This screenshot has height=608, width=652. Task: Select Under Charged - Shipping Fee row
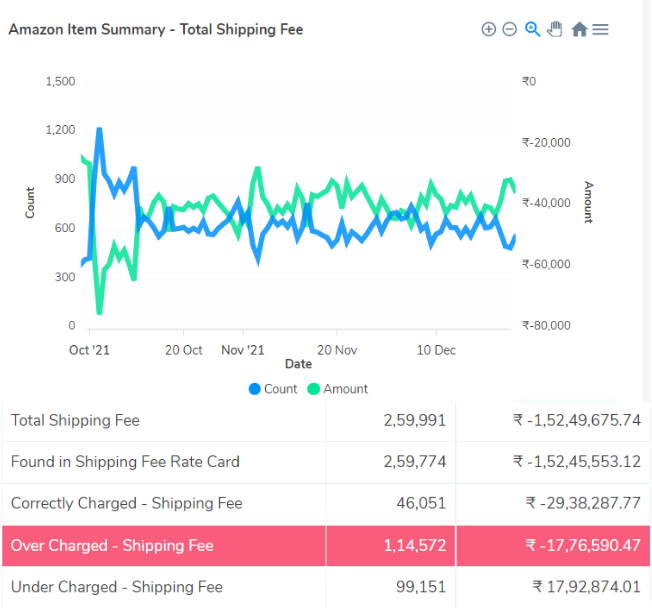click(x=326, y=587)
